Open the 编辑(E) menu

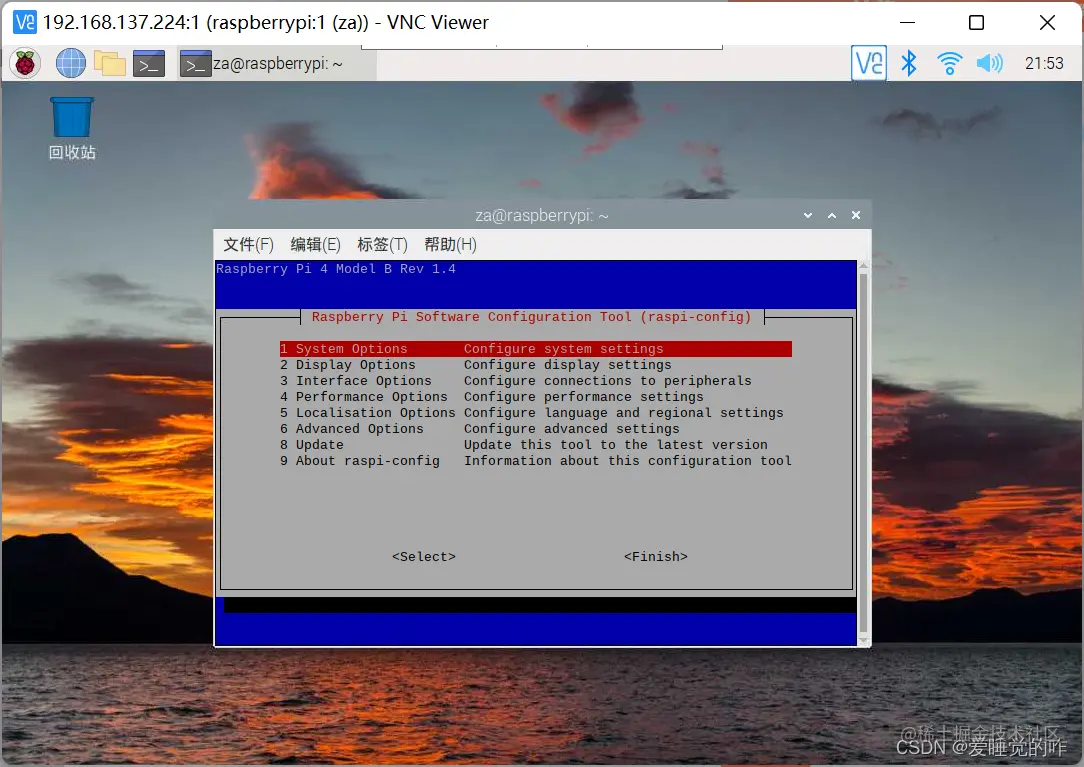click(x=315, y=245)
